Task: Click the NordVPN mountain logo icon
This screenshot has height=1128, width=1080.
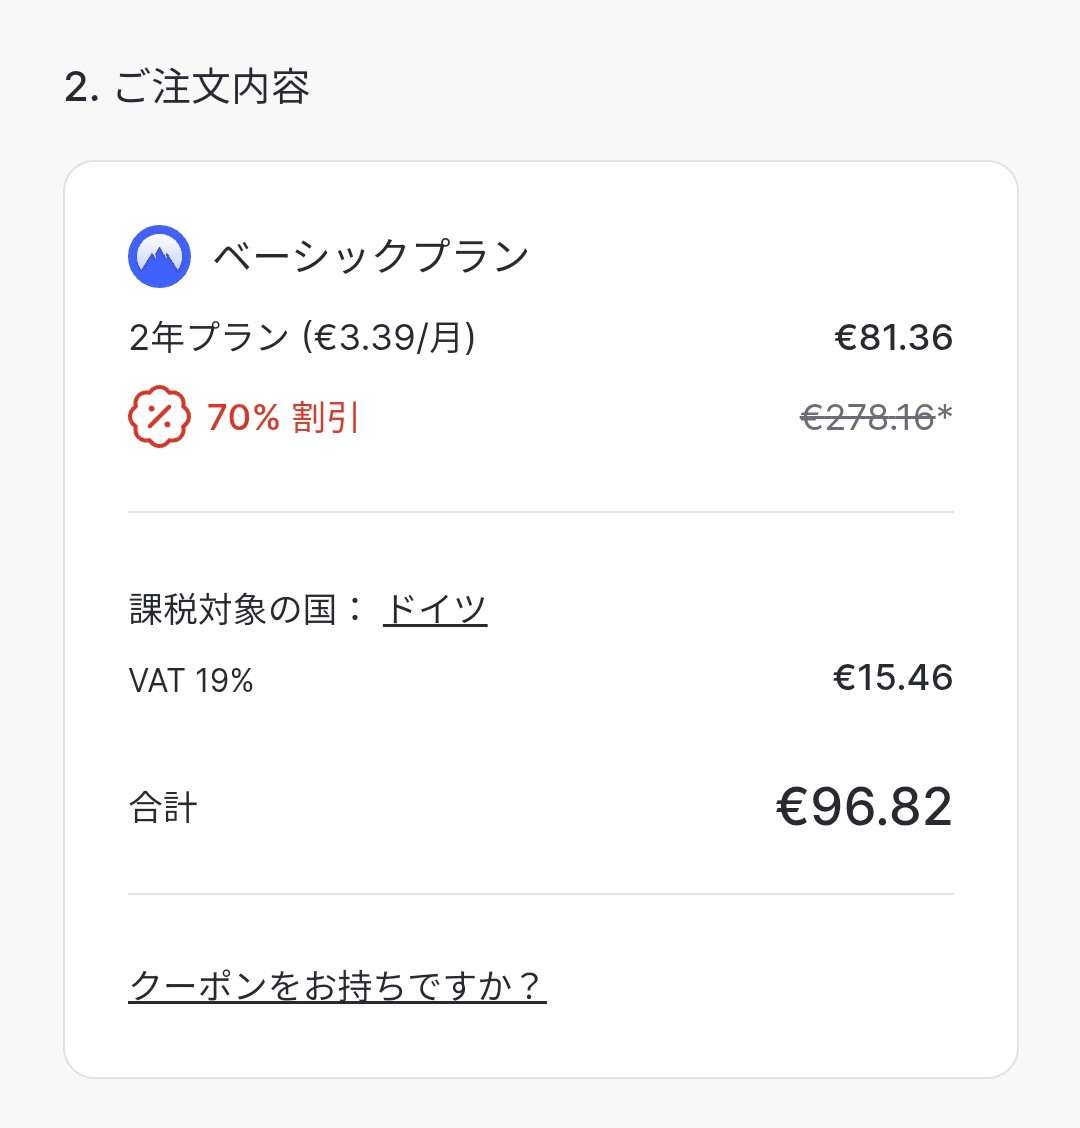Action: pos(159,257)
